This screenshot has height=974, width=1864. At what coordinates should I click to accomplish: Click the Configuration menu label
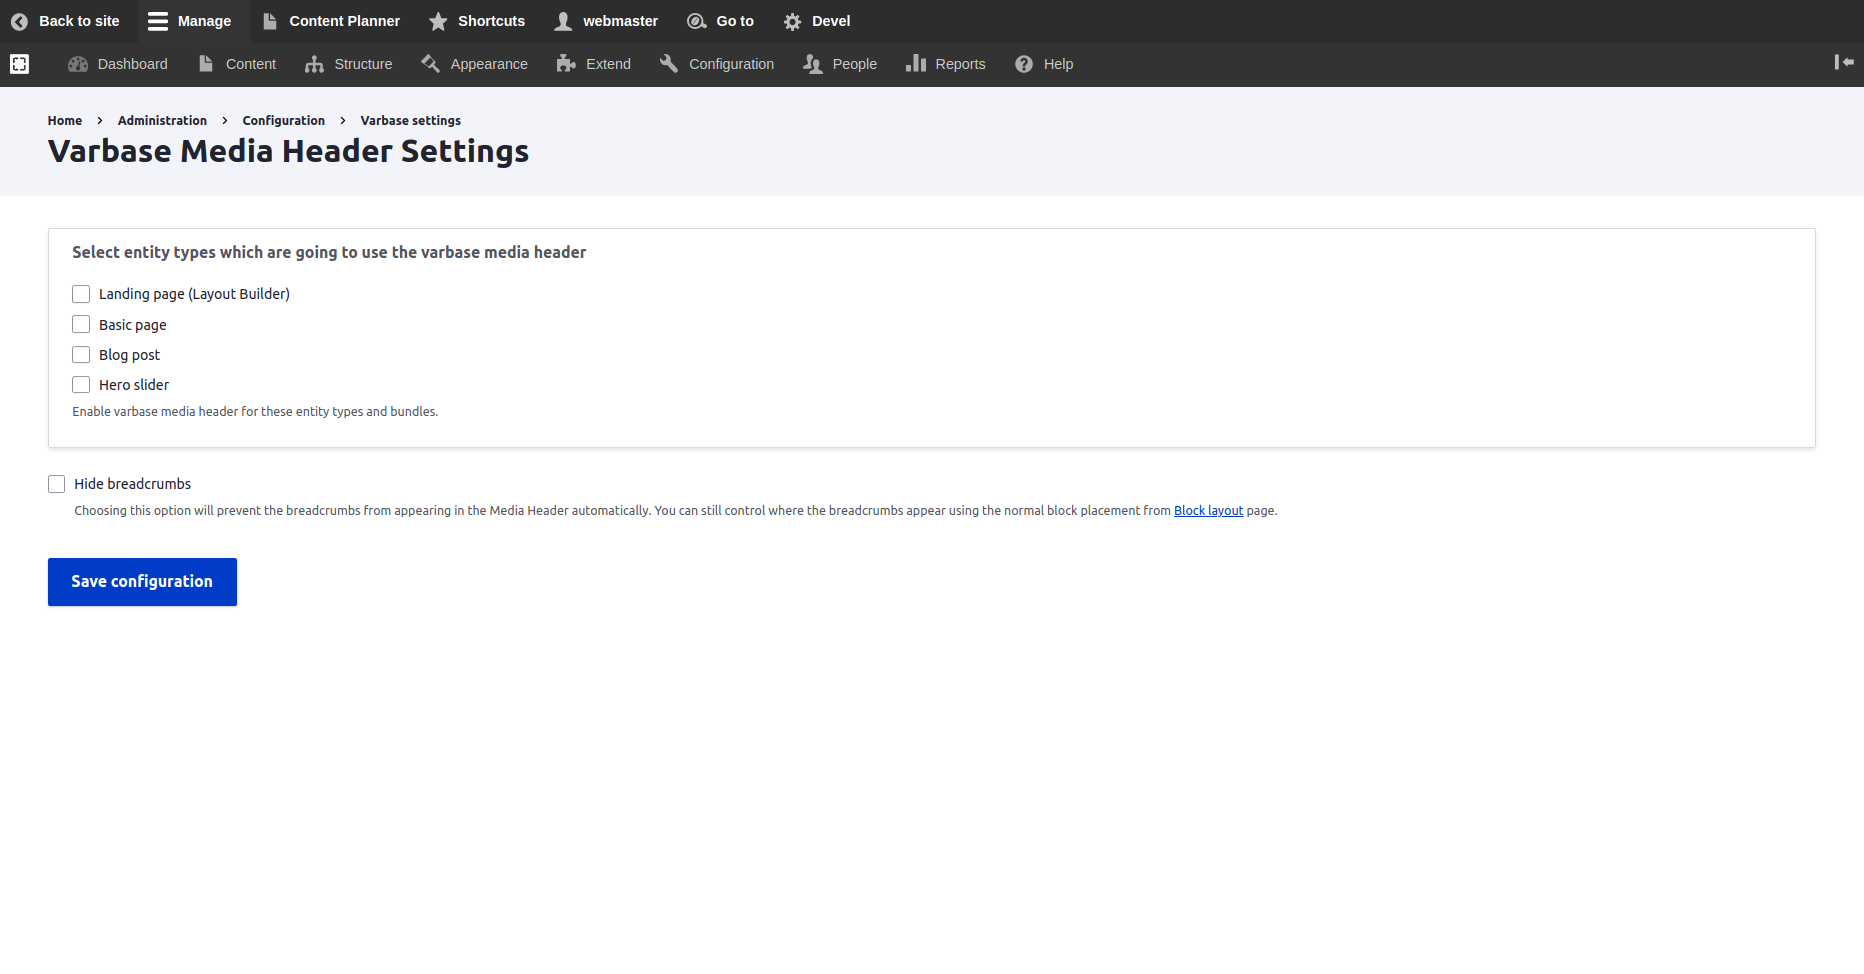coord(731,64)
